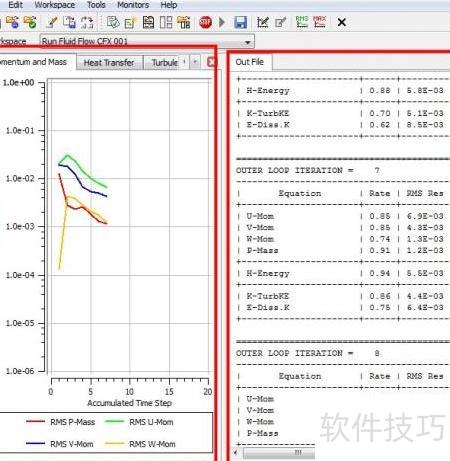Click the tab scroll right arrow
This screenshot has height=461, width=450.
click(x=195, y=62)
